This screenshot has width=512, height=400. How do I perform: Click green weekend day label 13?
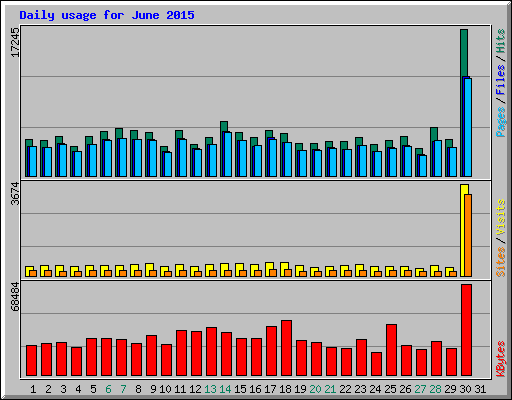coord(210,389)
